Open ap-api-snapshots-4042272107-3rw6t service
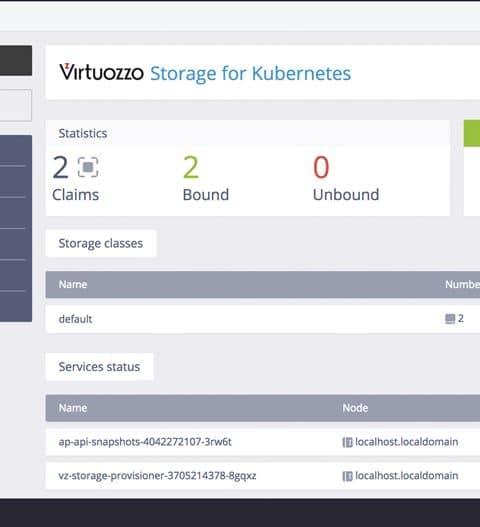 [145, 442]
